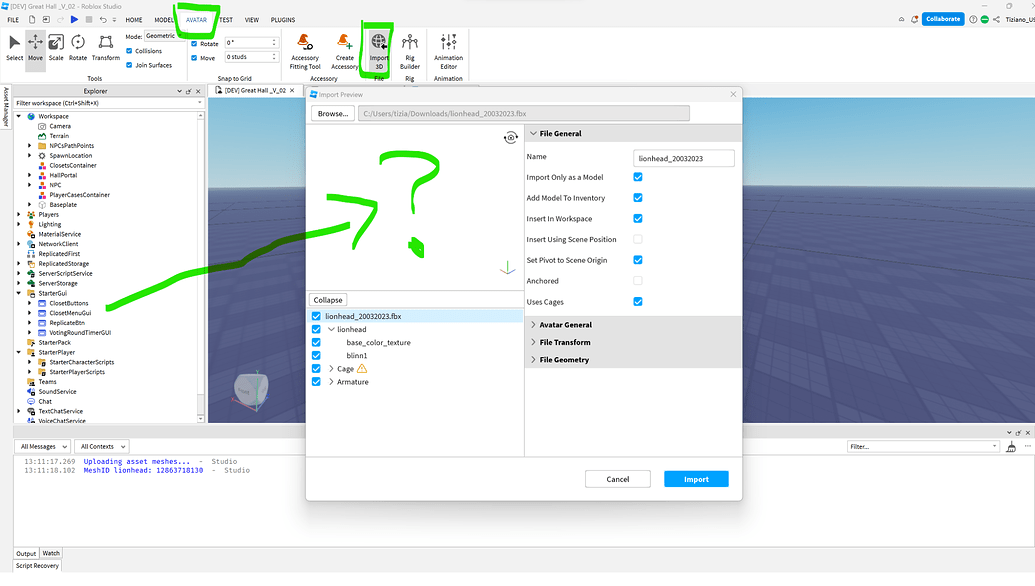Select the Workspace item in Explorer
Screen dimensions: 1035x586
(53, 116)
